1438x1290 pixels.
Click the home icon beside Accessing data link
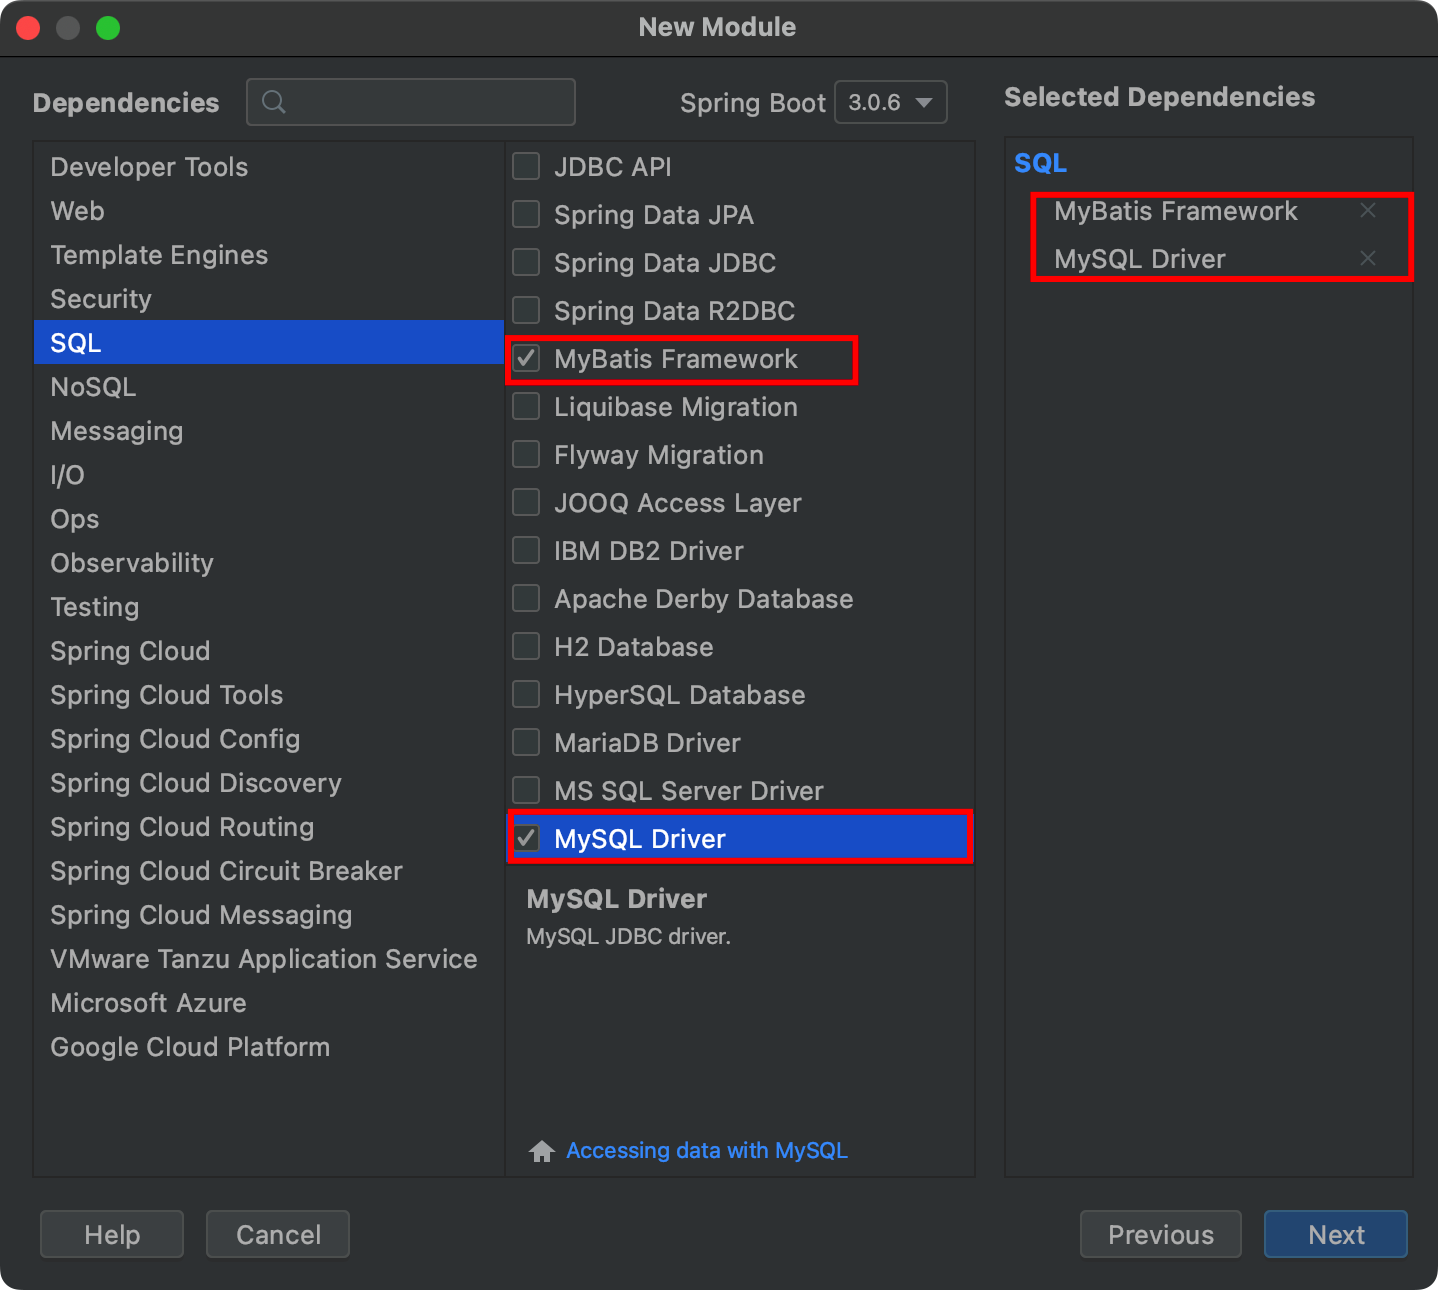[542, 1151]
